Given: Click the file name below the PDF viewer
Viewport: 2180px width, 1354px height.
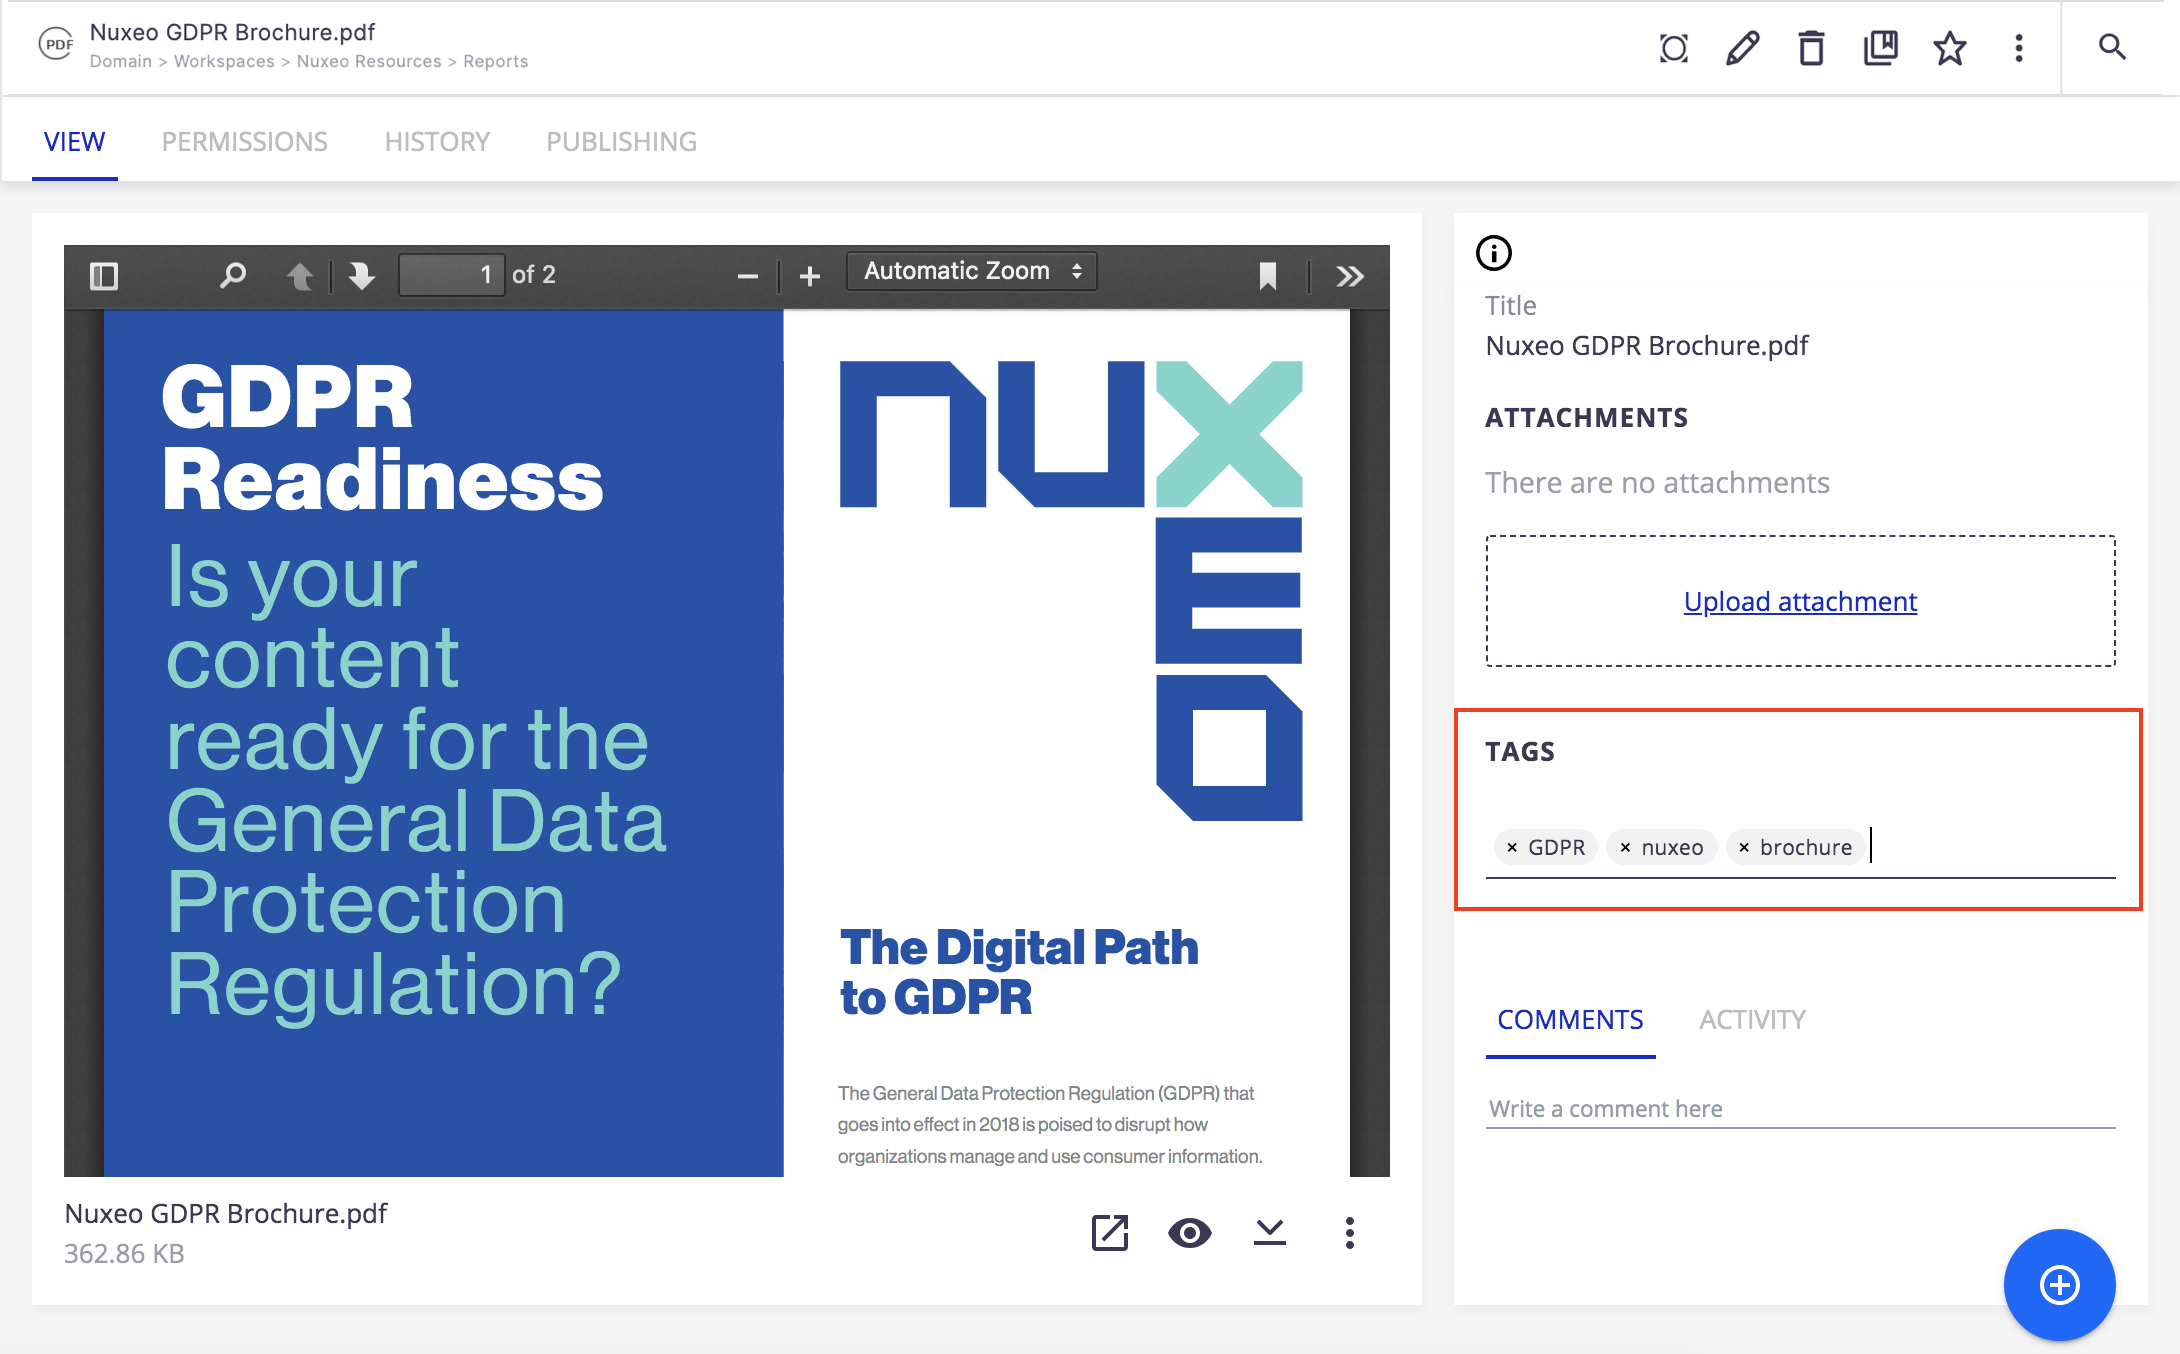Looking at the screenshot, I should (226, 1213).
